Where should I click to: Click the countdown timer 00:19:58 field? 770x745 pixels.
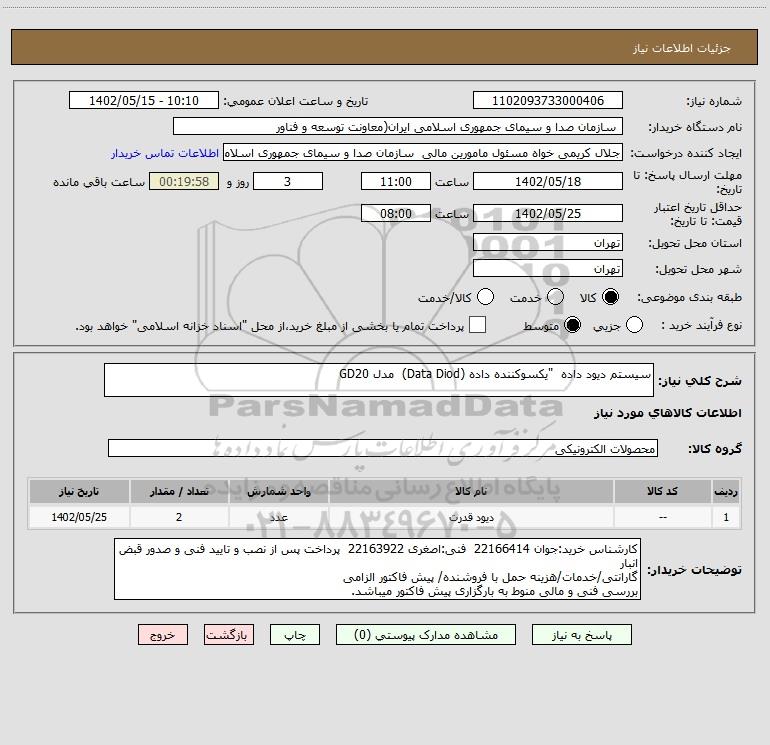[184, 181]
